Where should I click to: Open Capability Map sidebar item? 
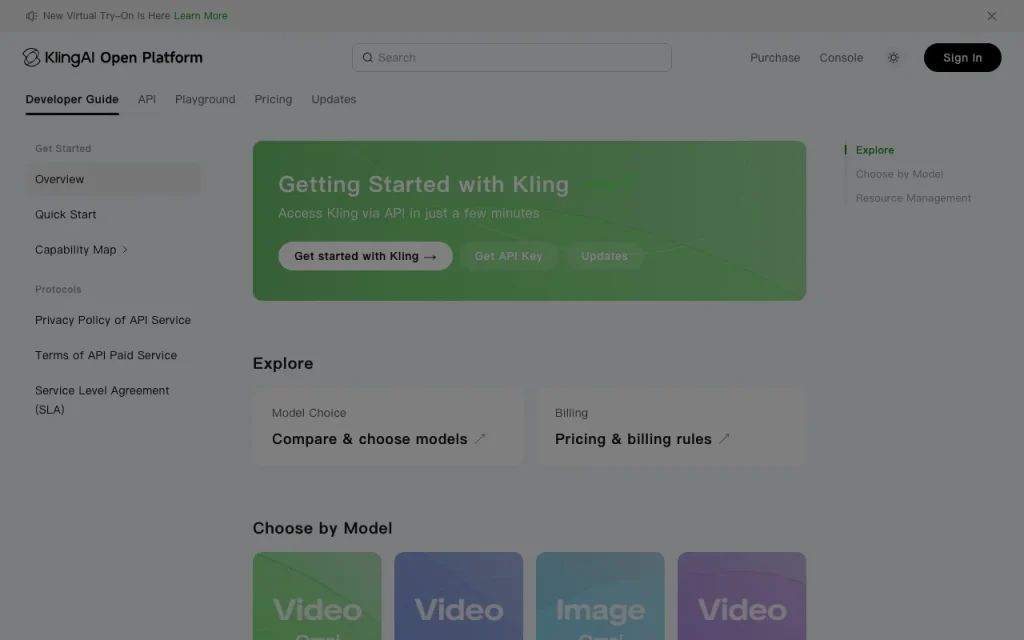point(75,249)
